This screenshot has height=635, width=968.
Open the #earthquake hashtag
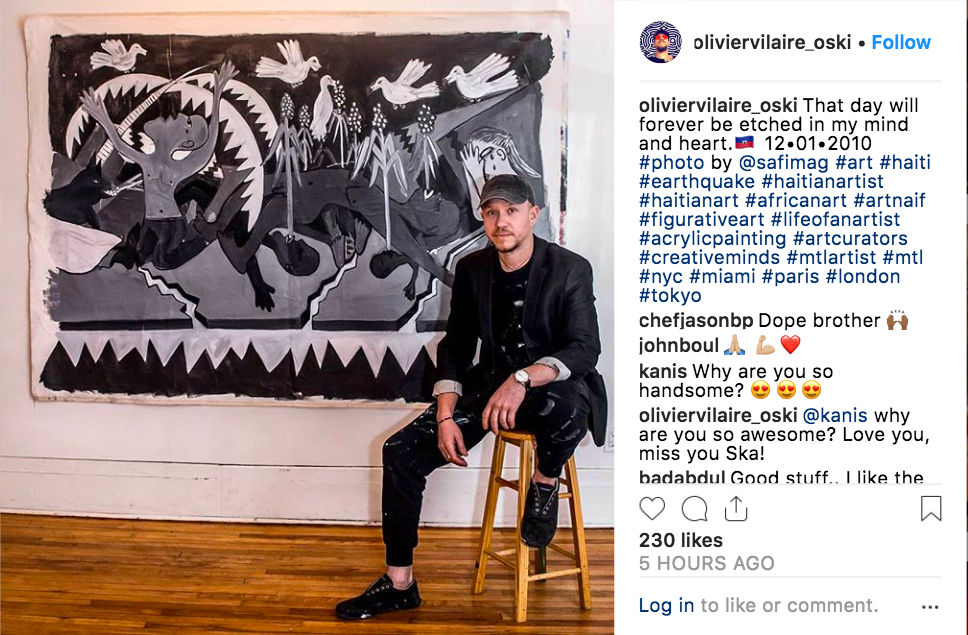(x=692, y=182)
